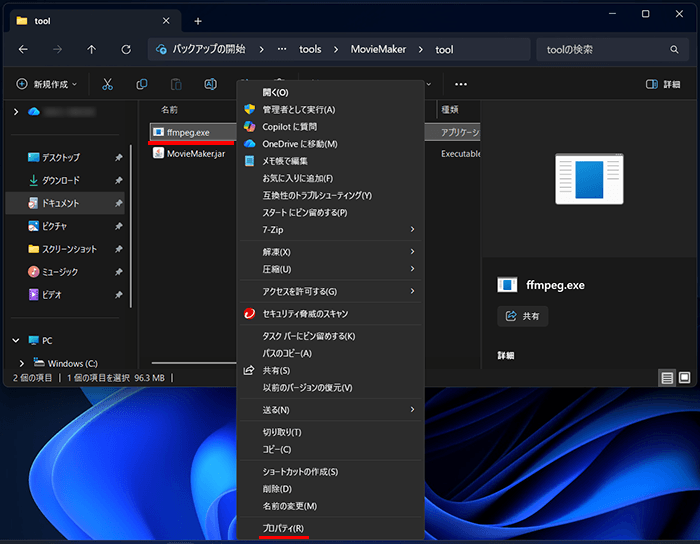Choose 削除(D) in context menu
The image size is (700, 544).
click(x=331, y=489)
